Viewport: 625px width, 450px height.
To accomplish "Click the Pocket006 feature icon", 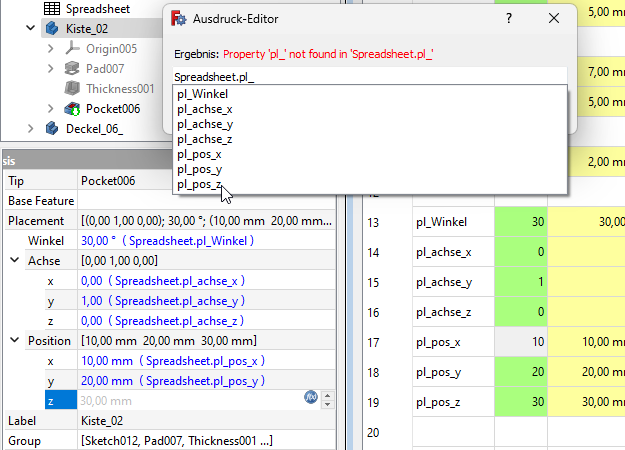I will click(72, 108).
